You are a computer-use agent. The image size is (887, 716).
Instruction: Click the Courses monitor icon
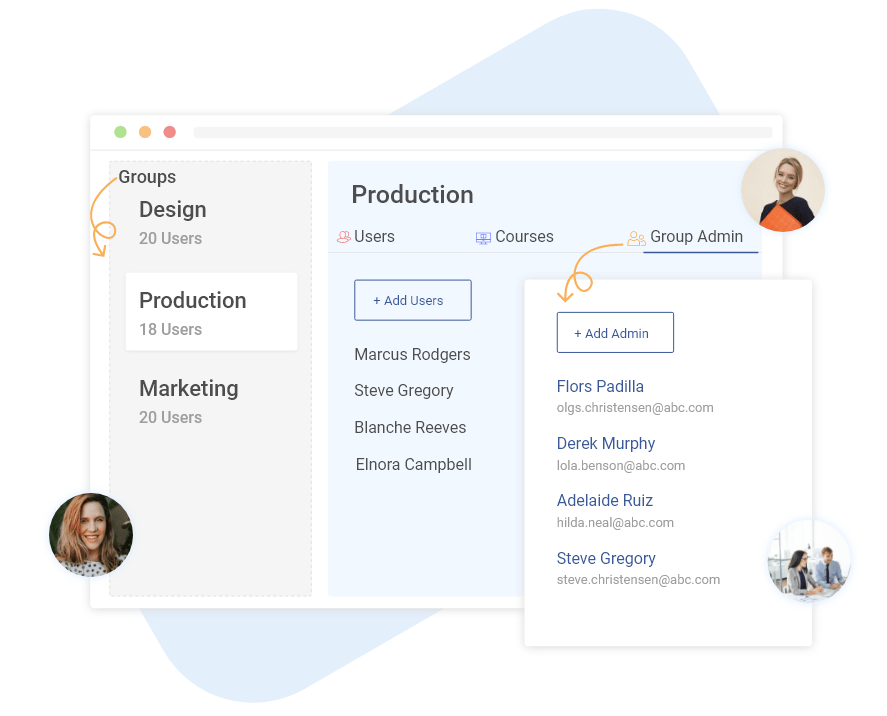(x=483, y=238)
